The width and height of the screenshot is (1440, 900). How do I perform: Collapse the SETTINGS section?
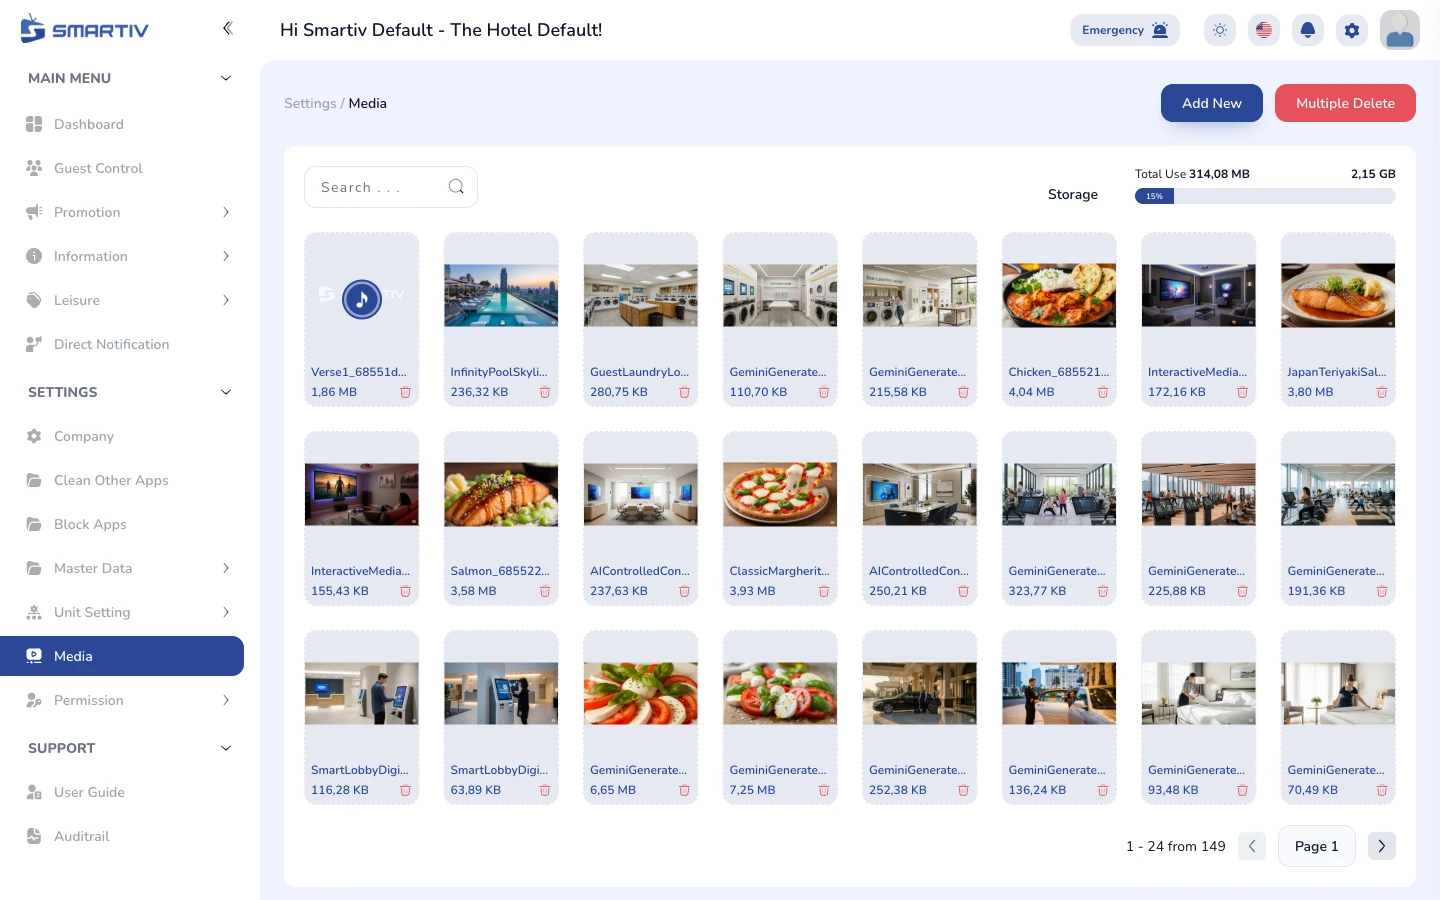[226, 392]
